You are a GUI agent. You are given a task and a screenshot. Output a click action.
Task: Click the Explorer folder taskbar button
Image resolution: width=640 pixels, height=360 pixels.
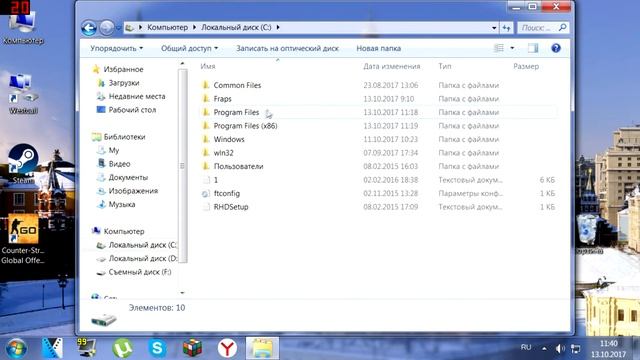coord(262,348)
